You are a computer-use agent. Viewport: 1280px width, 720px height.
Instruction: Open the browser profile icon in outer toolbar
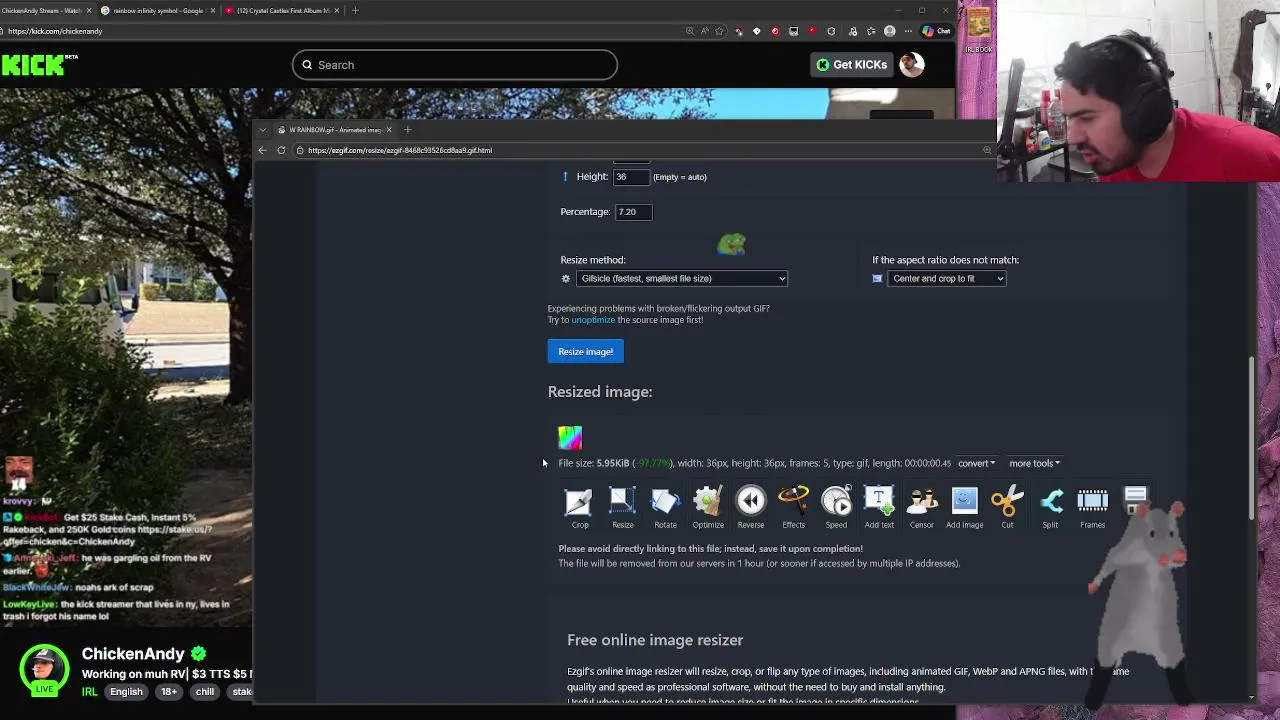pos(889,31)
